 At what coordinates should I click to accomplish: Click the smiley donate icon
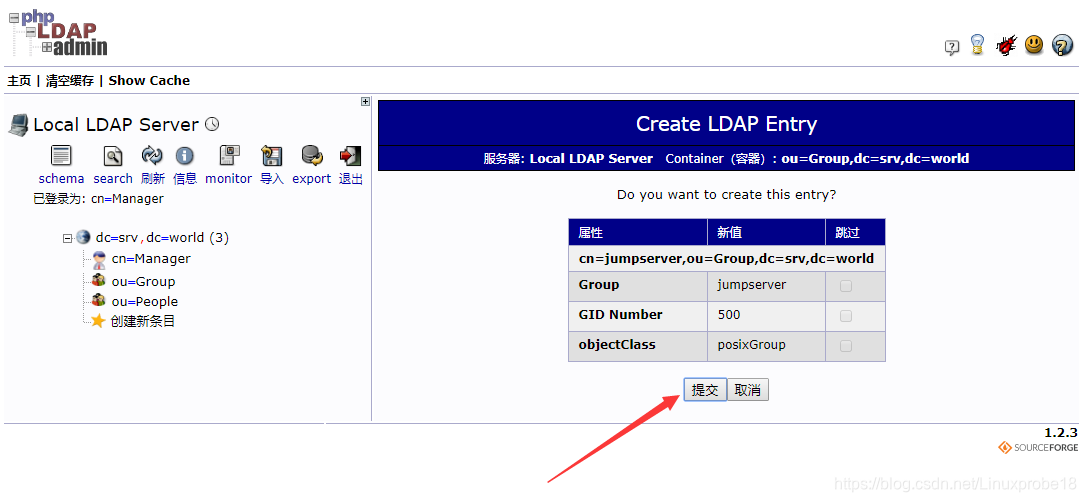tap(1034, 45)
